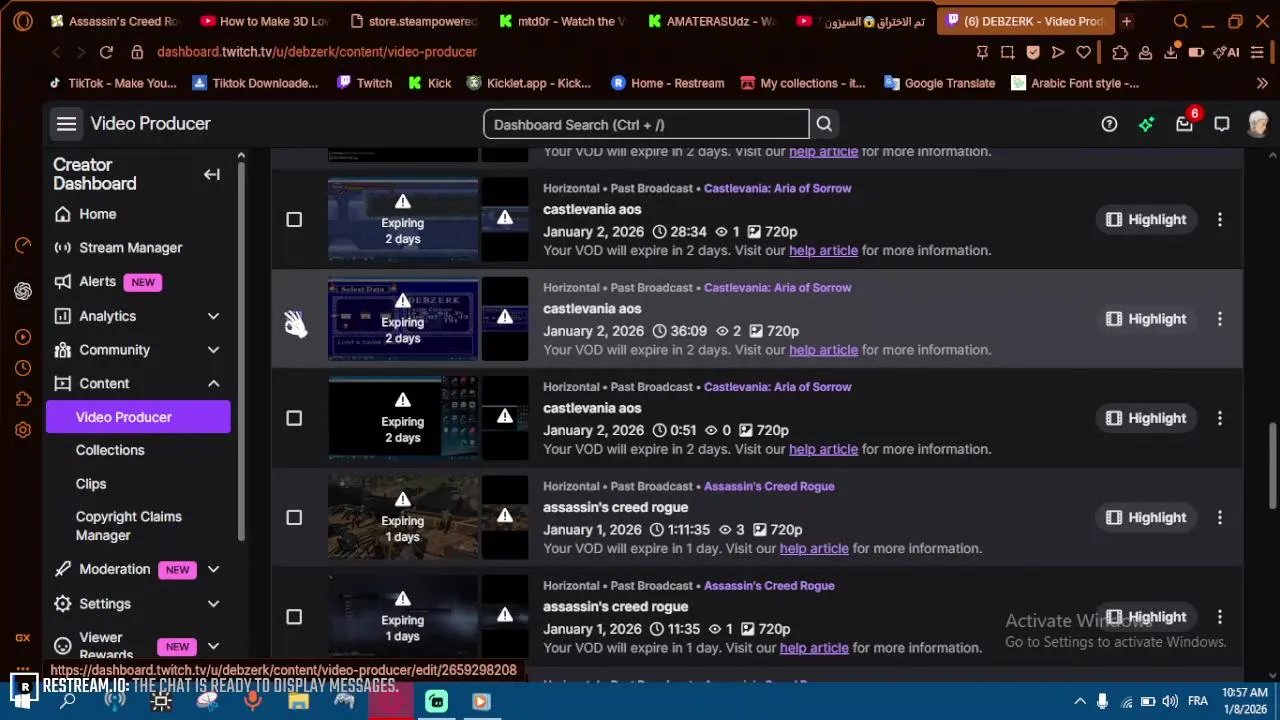
Task: Open more options for castlevania aos 36:09
Action: (1220, 318)
